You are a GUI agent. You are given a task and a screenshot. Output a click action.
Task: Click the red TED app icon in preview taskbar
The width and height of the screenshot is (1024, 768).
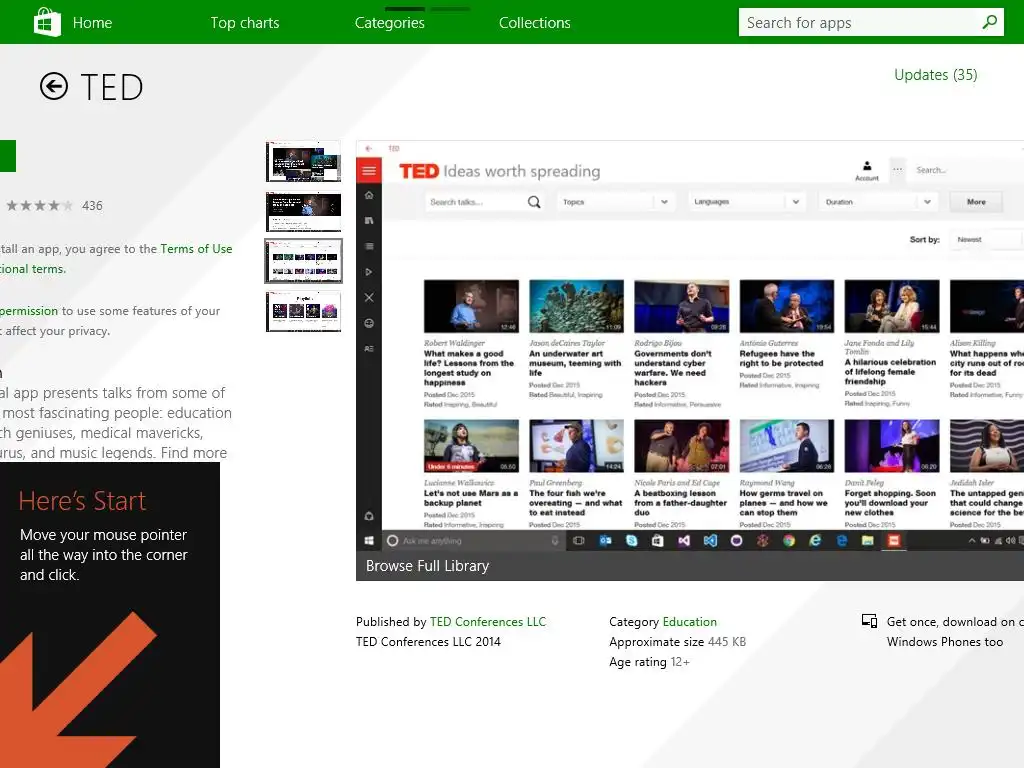(893, 540)
